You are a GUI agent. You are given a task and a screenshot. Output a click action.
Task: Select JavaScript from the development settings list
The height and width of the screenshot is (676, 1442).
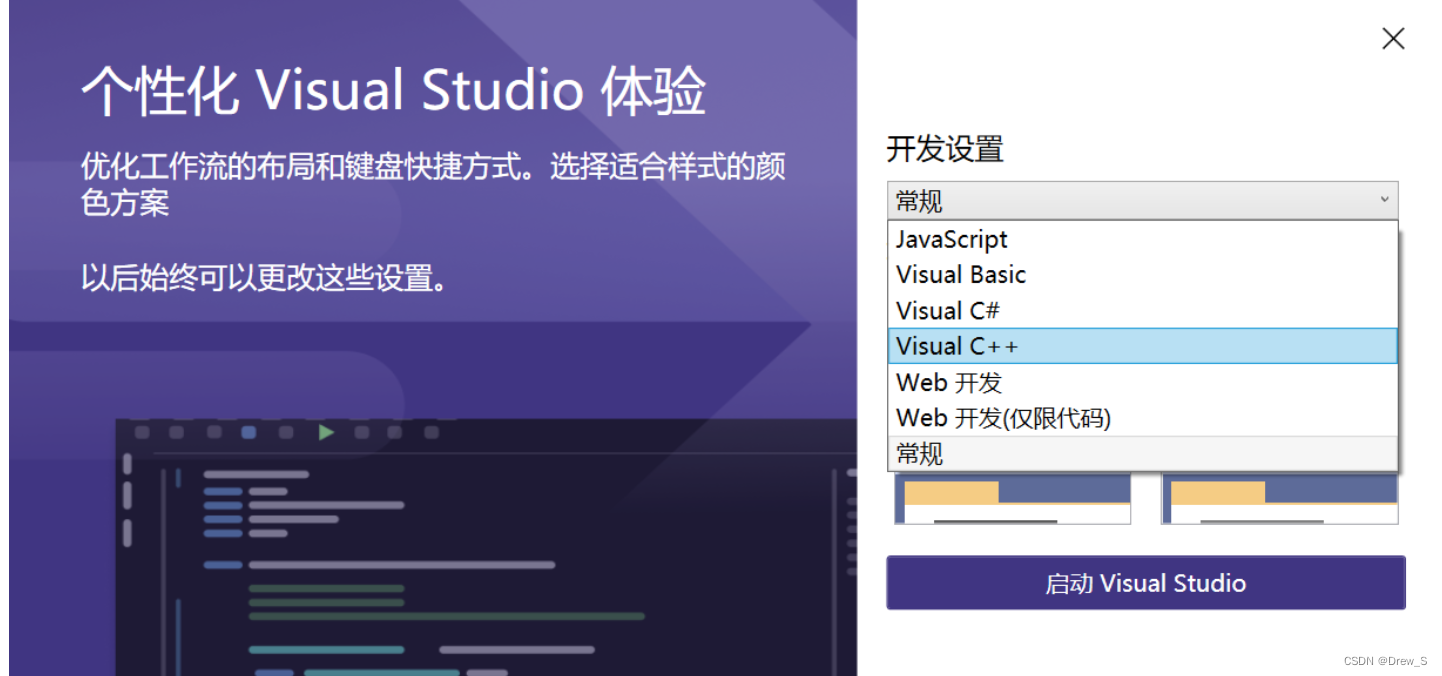tap(1142, 239)
